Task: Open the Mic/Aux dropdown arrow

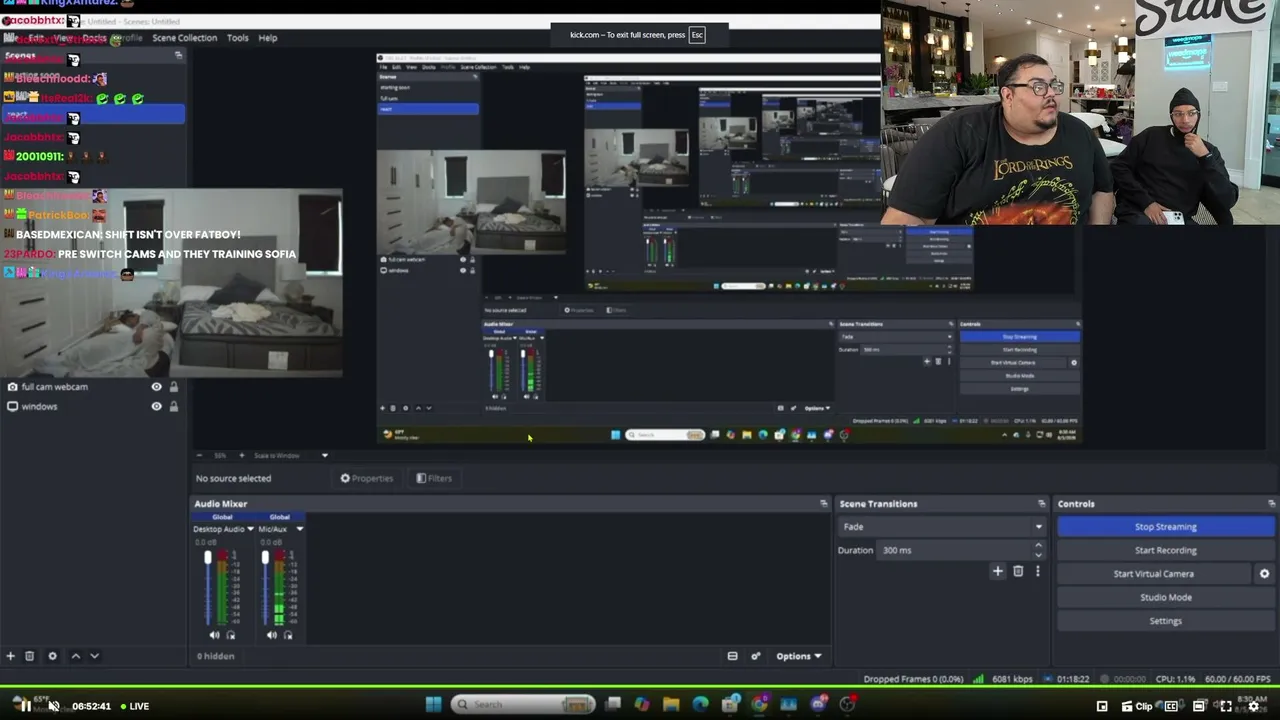Action: click(x=299, y=529)
